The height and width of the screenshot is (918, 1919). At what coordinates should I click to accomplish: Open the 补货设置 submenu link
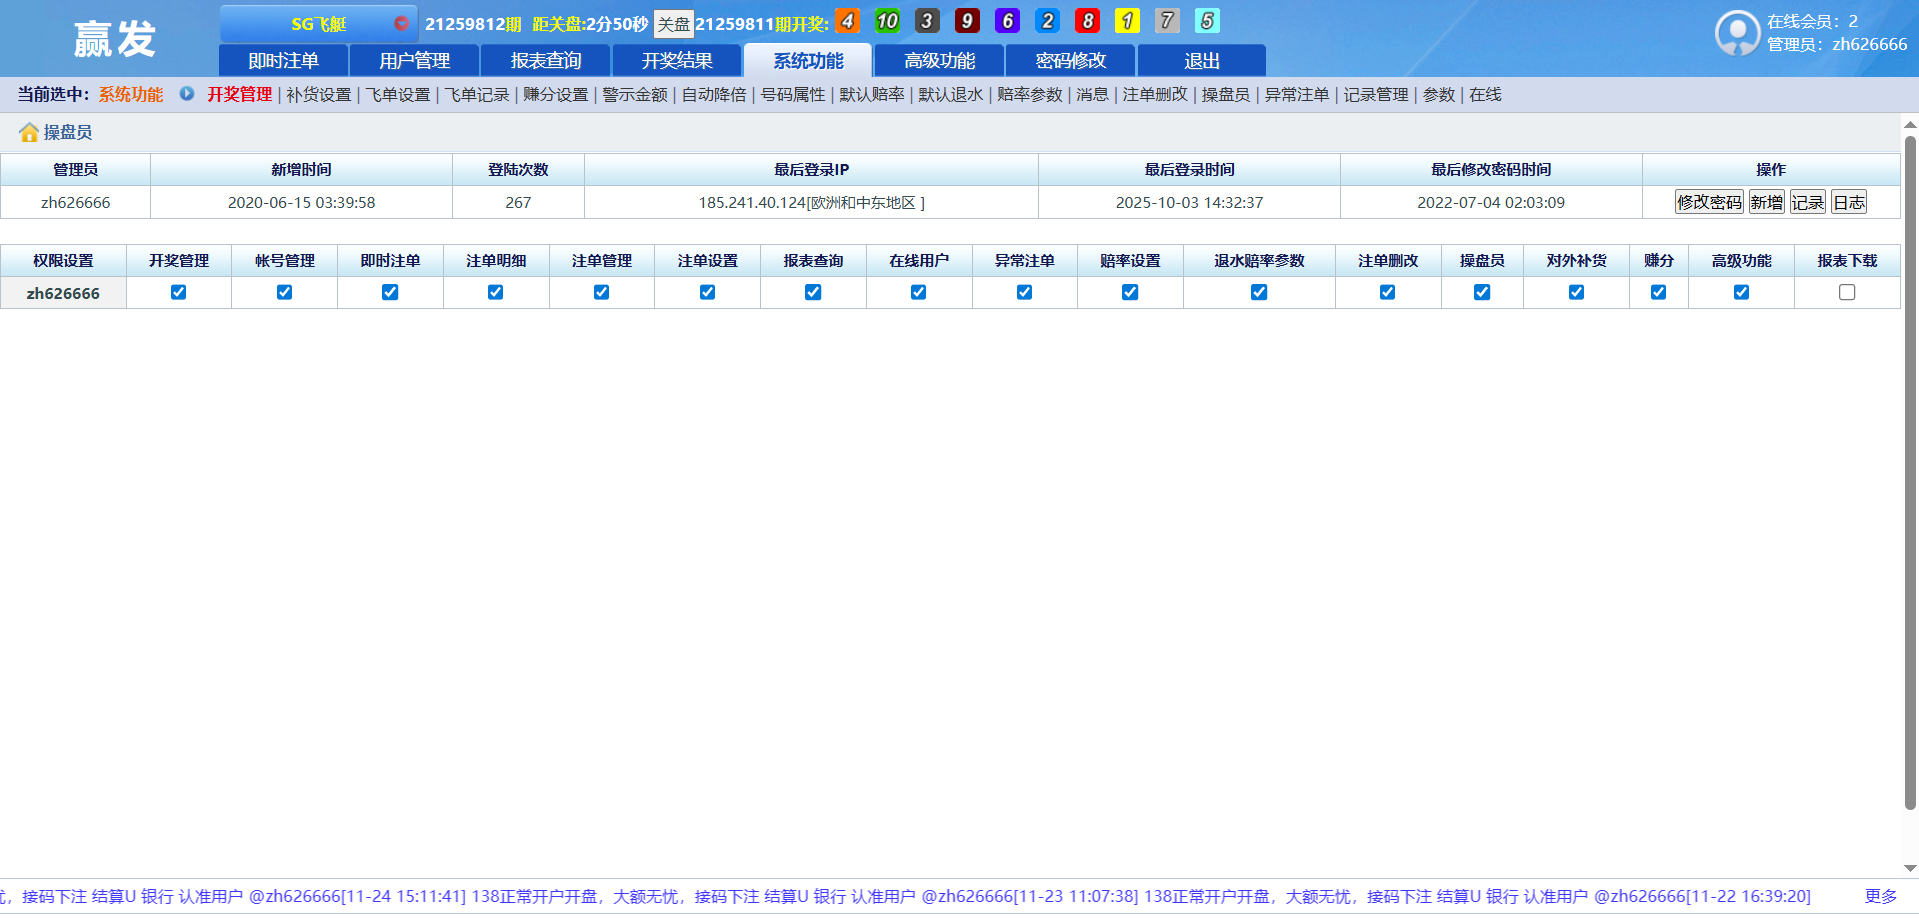319,95
